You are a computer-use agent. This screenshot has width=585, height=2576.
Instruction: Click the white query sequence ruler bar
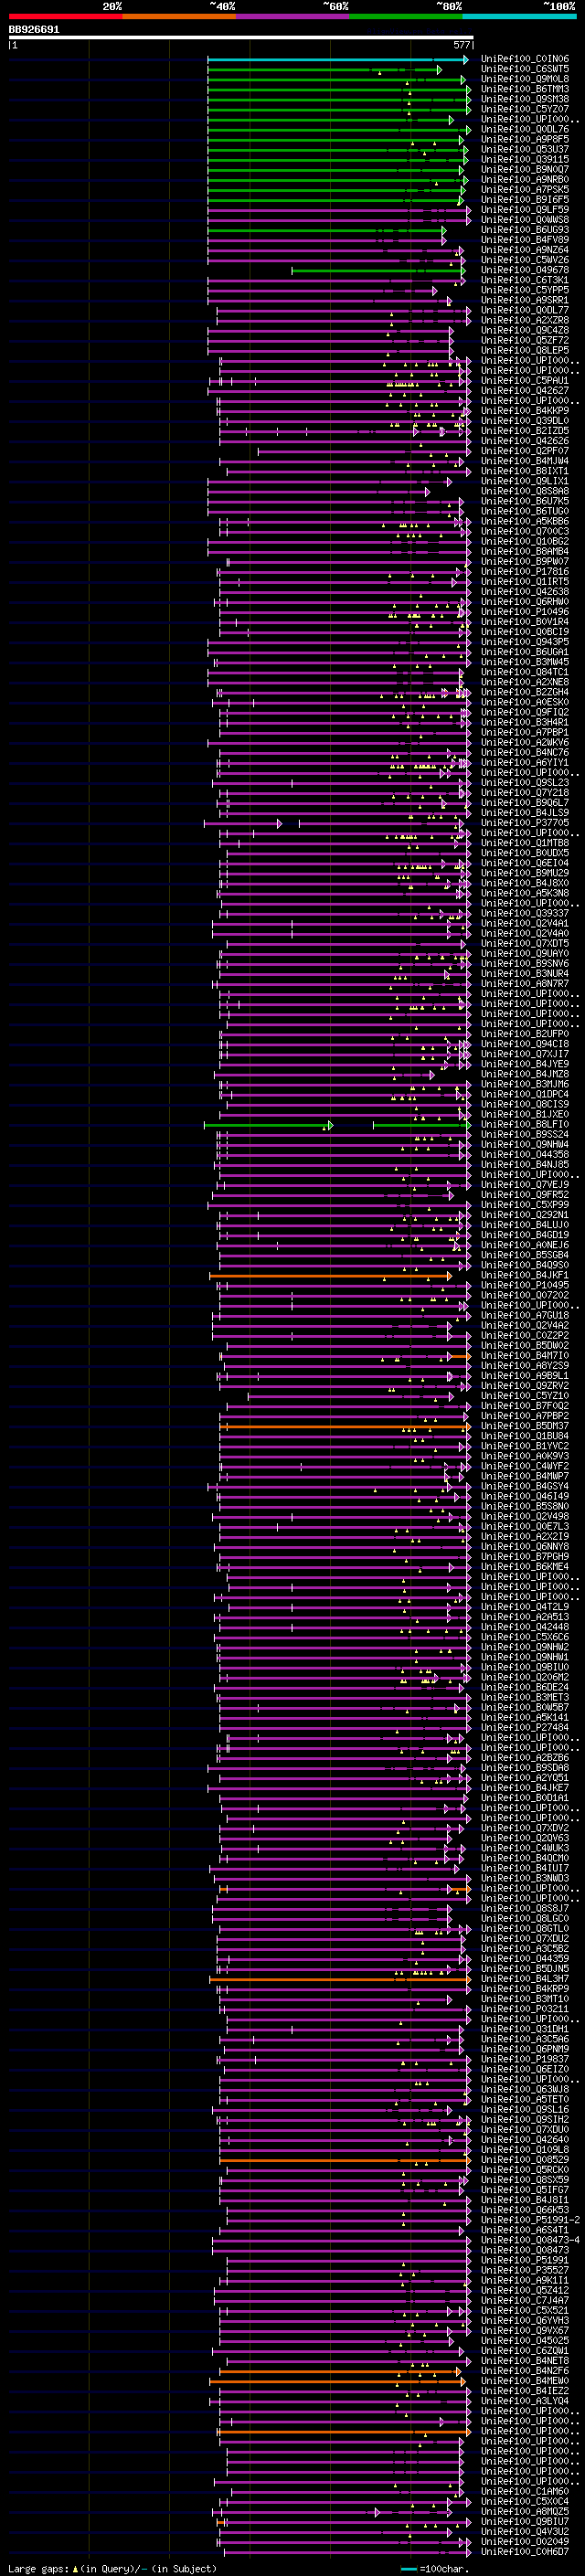tap(241, 38)
